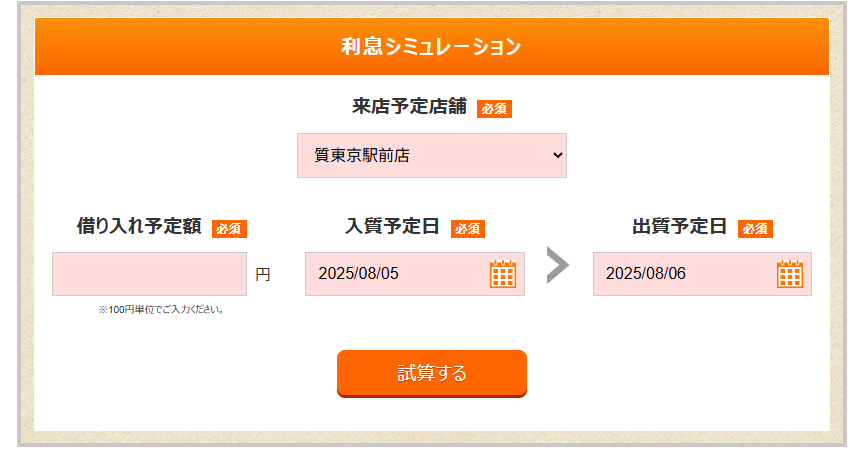The height and width of the screenshot is (449, 866).
Task: Open calendar picker for 入質予定日 field
Action: (x=503, y=274)
